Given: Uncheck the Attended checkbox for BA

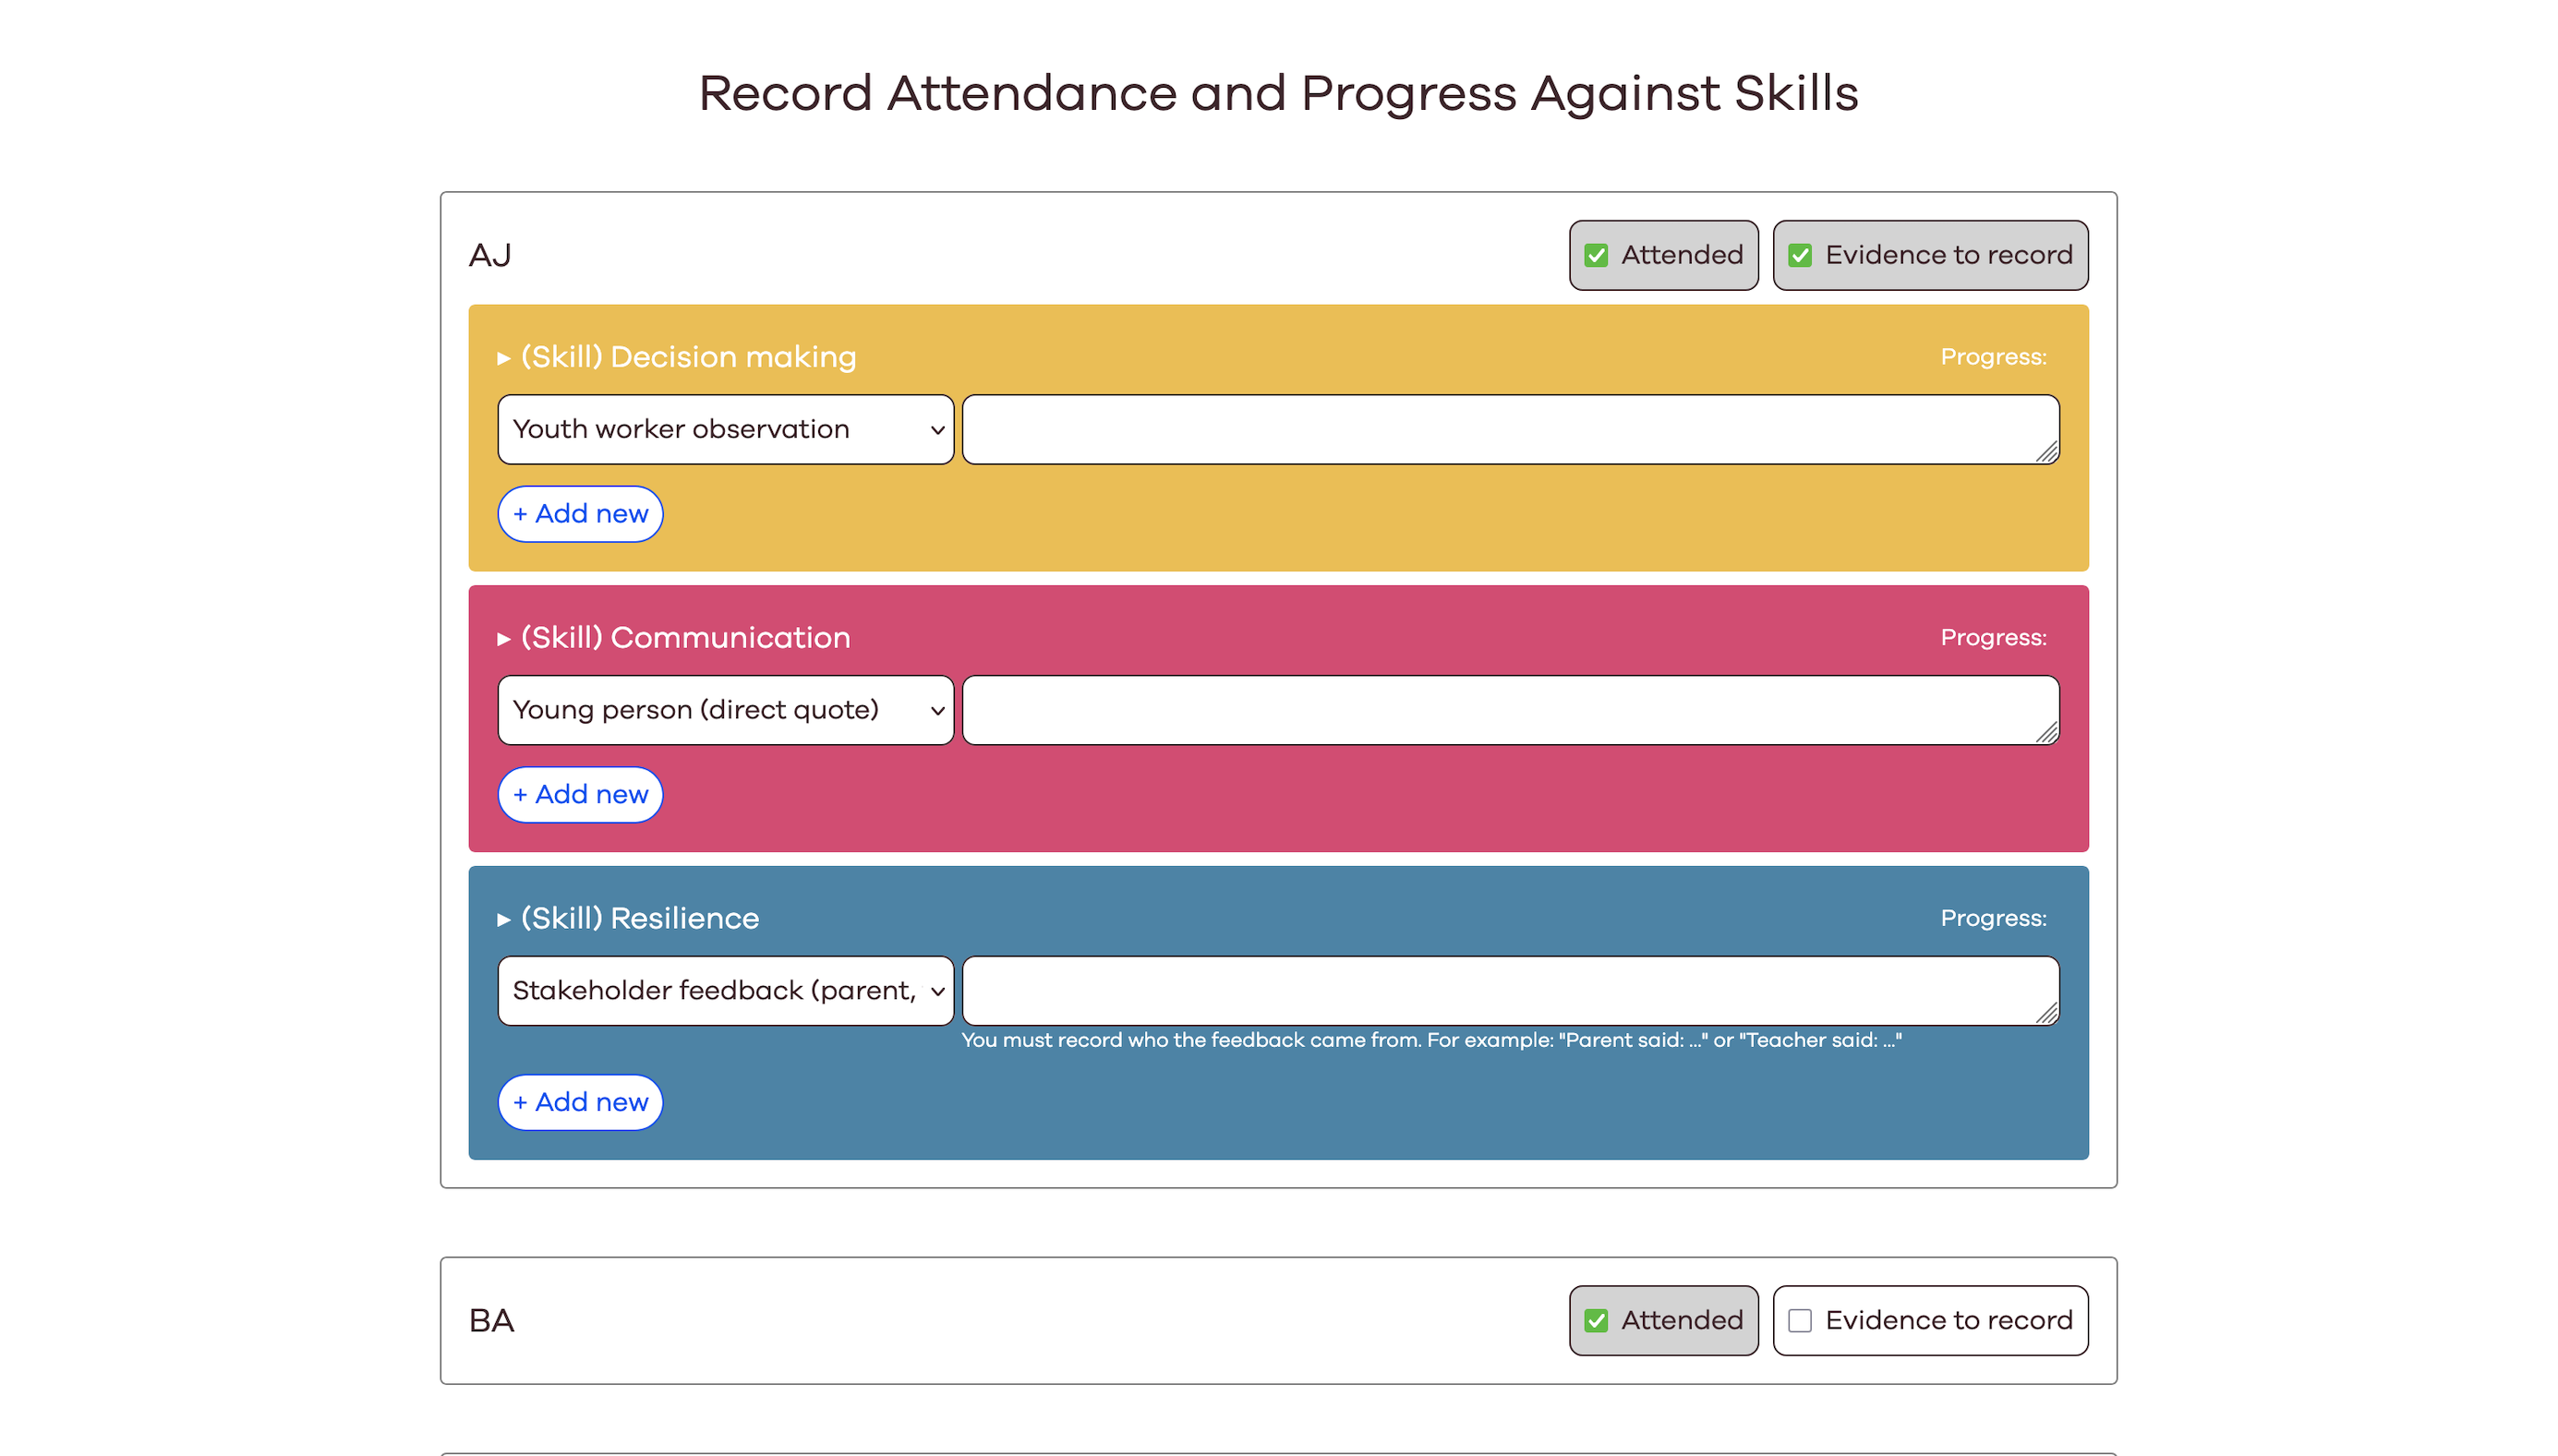Looking at the screenshot, I should [1596, 1320].
